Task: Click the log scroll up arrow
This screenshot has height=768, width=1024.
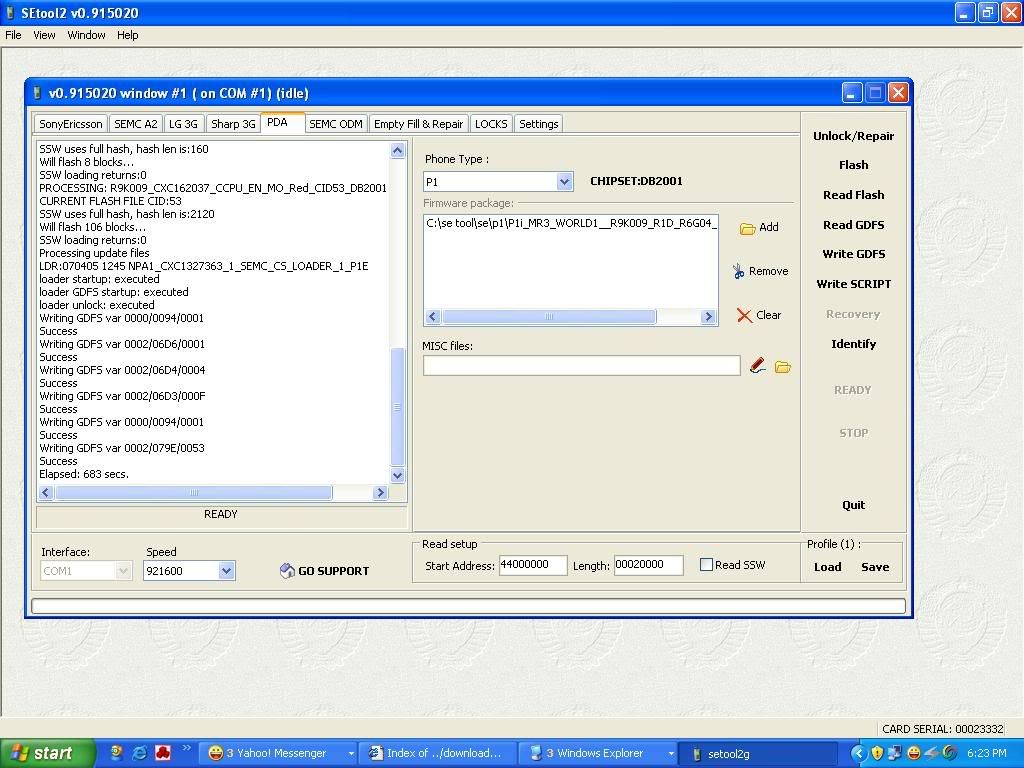Action: pos(397,151)
